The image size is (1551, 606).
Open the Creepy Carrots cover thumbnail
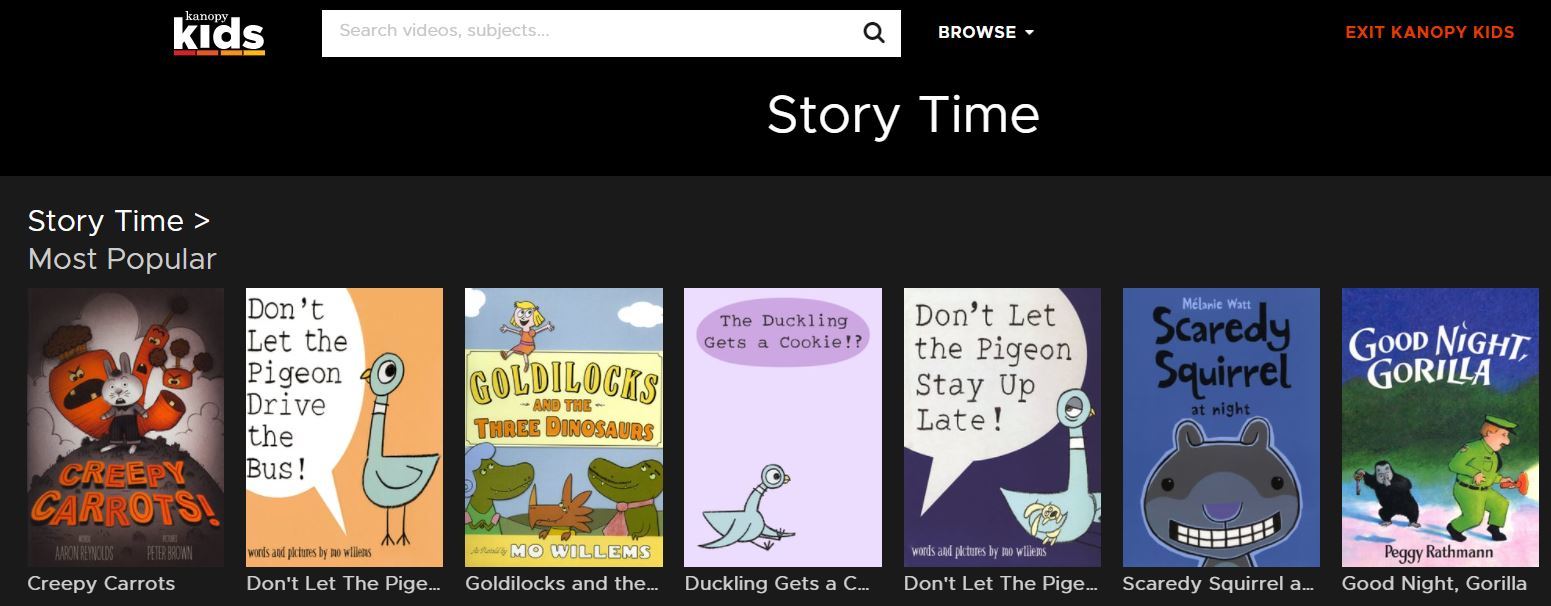pos(126,427)
